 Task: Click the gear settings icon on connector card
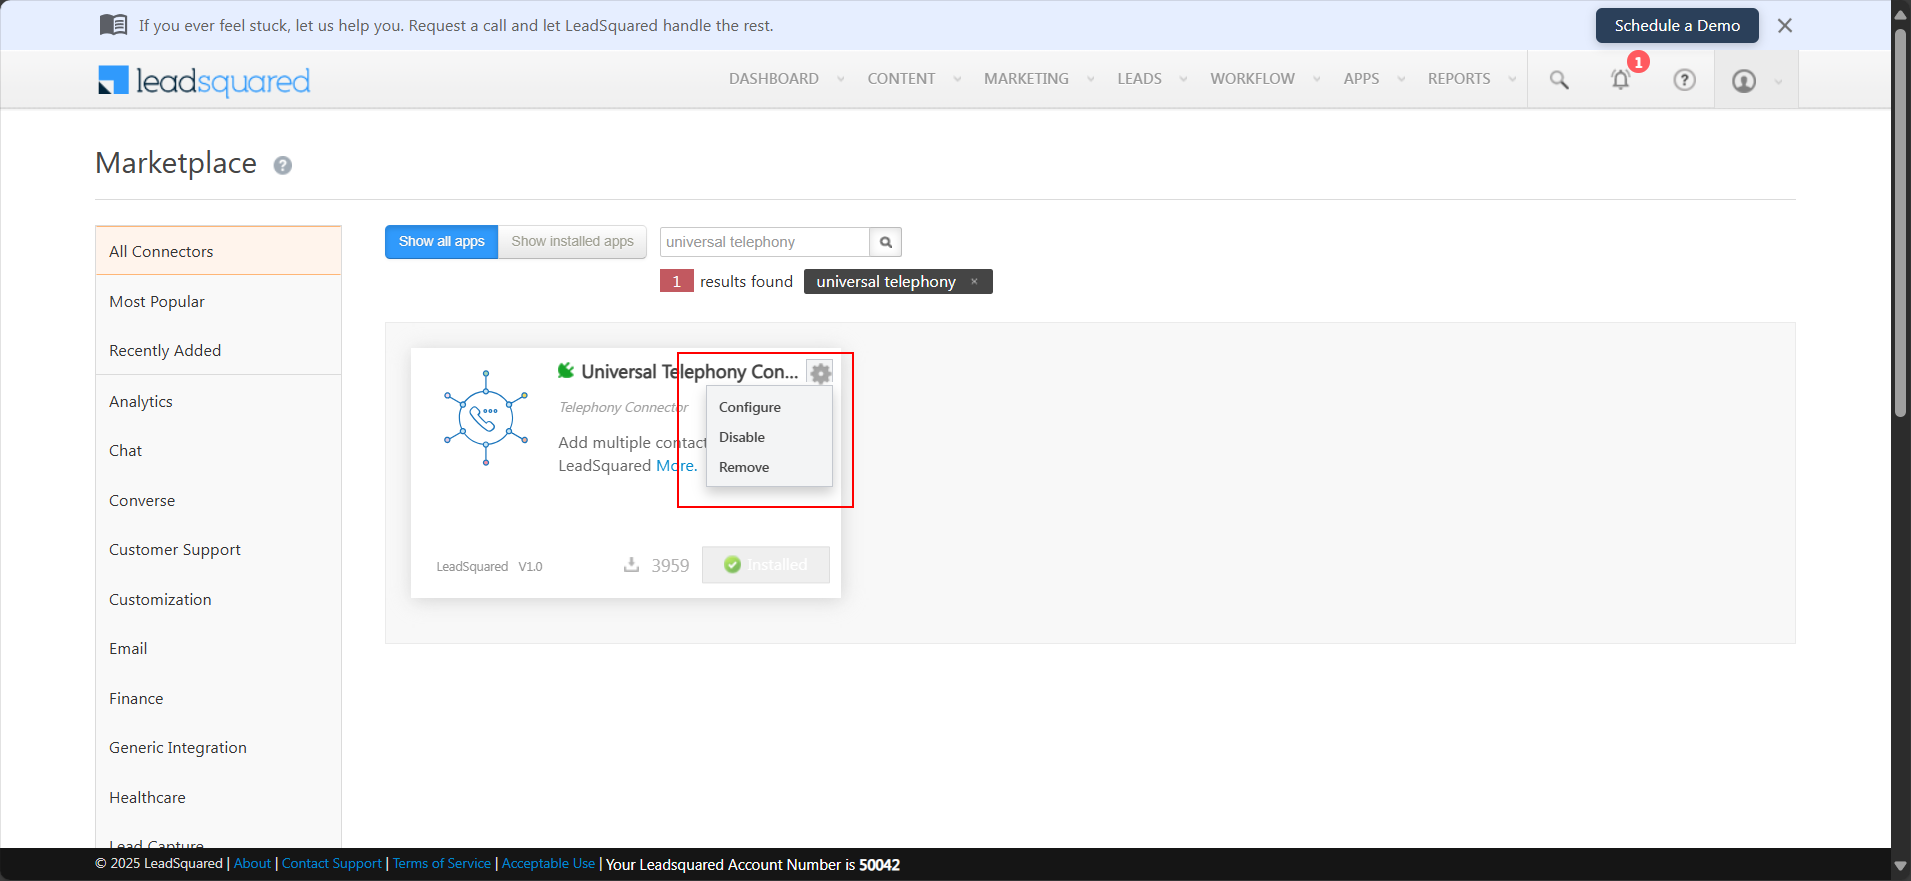(820, 373)
